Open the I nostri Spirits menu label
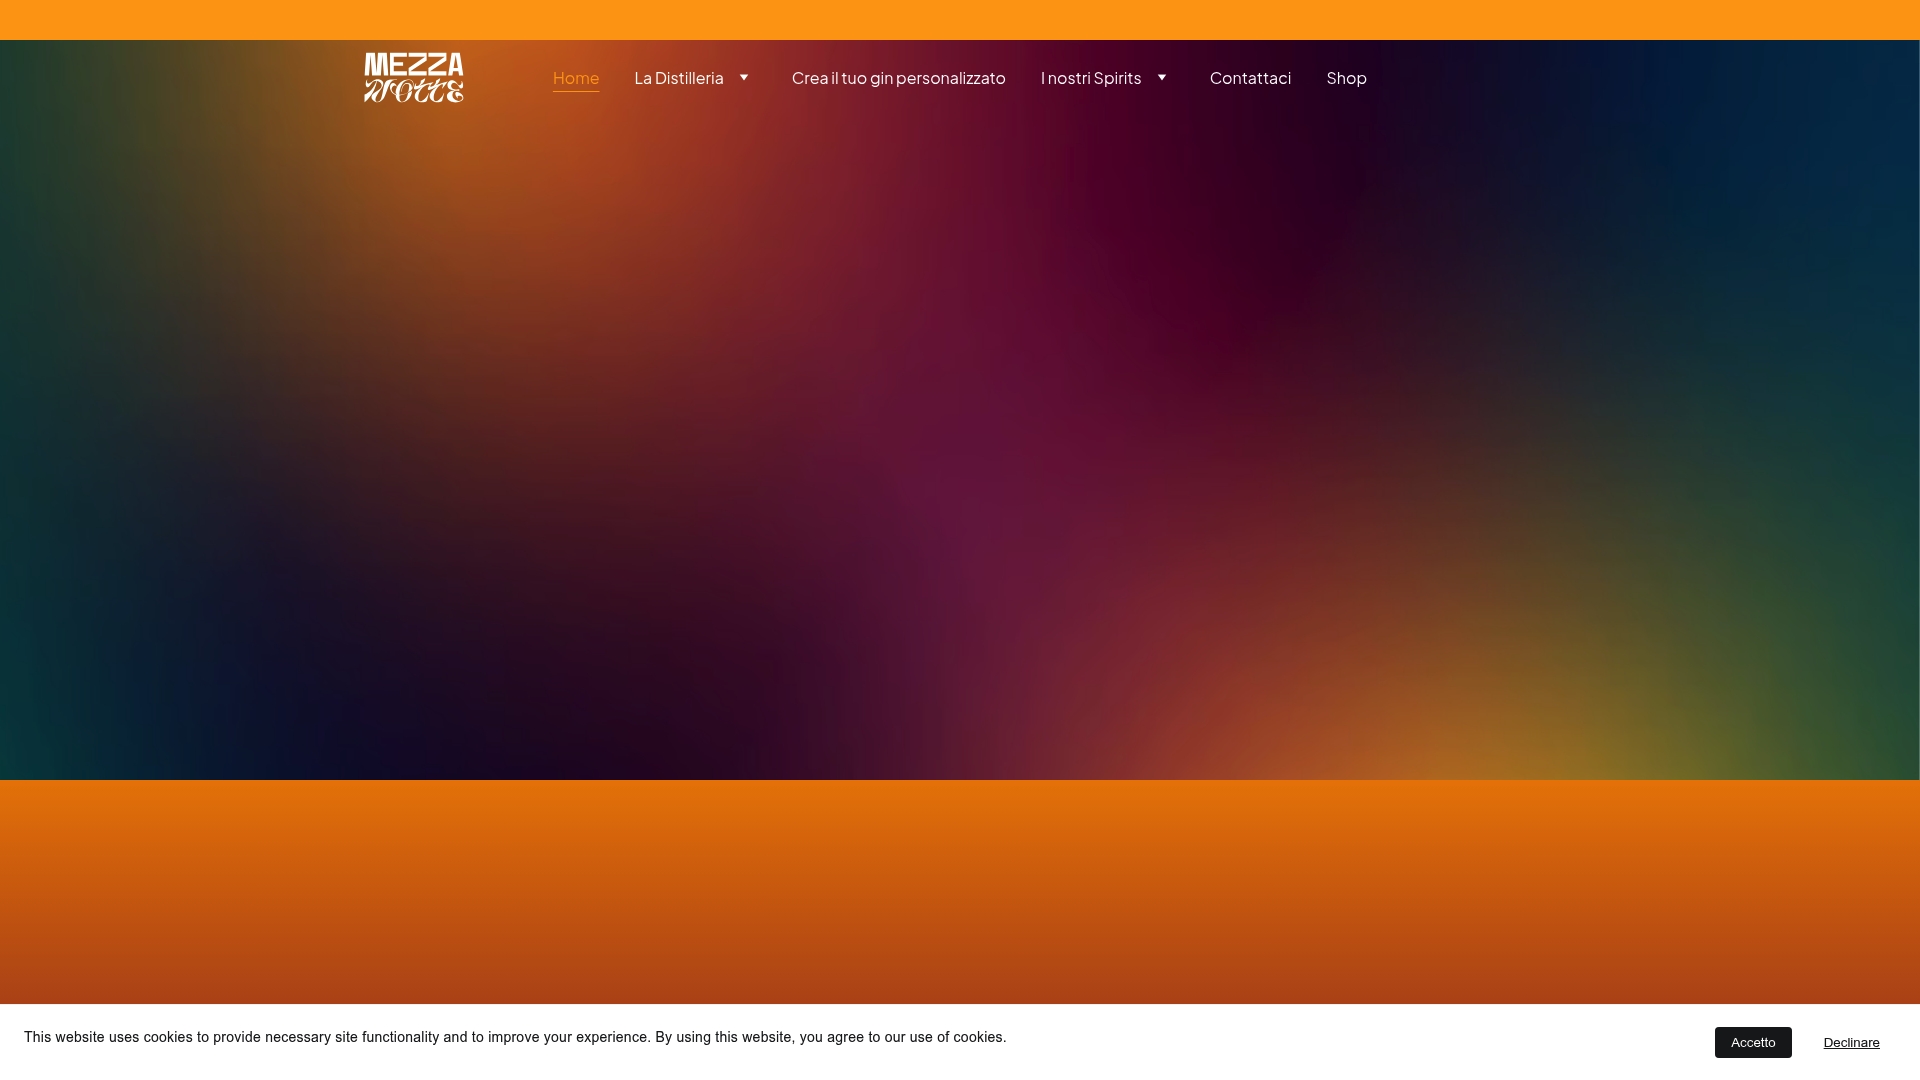This screenshot has width=1920, height=1080. pyautogui.click(x=1091, y=77)
